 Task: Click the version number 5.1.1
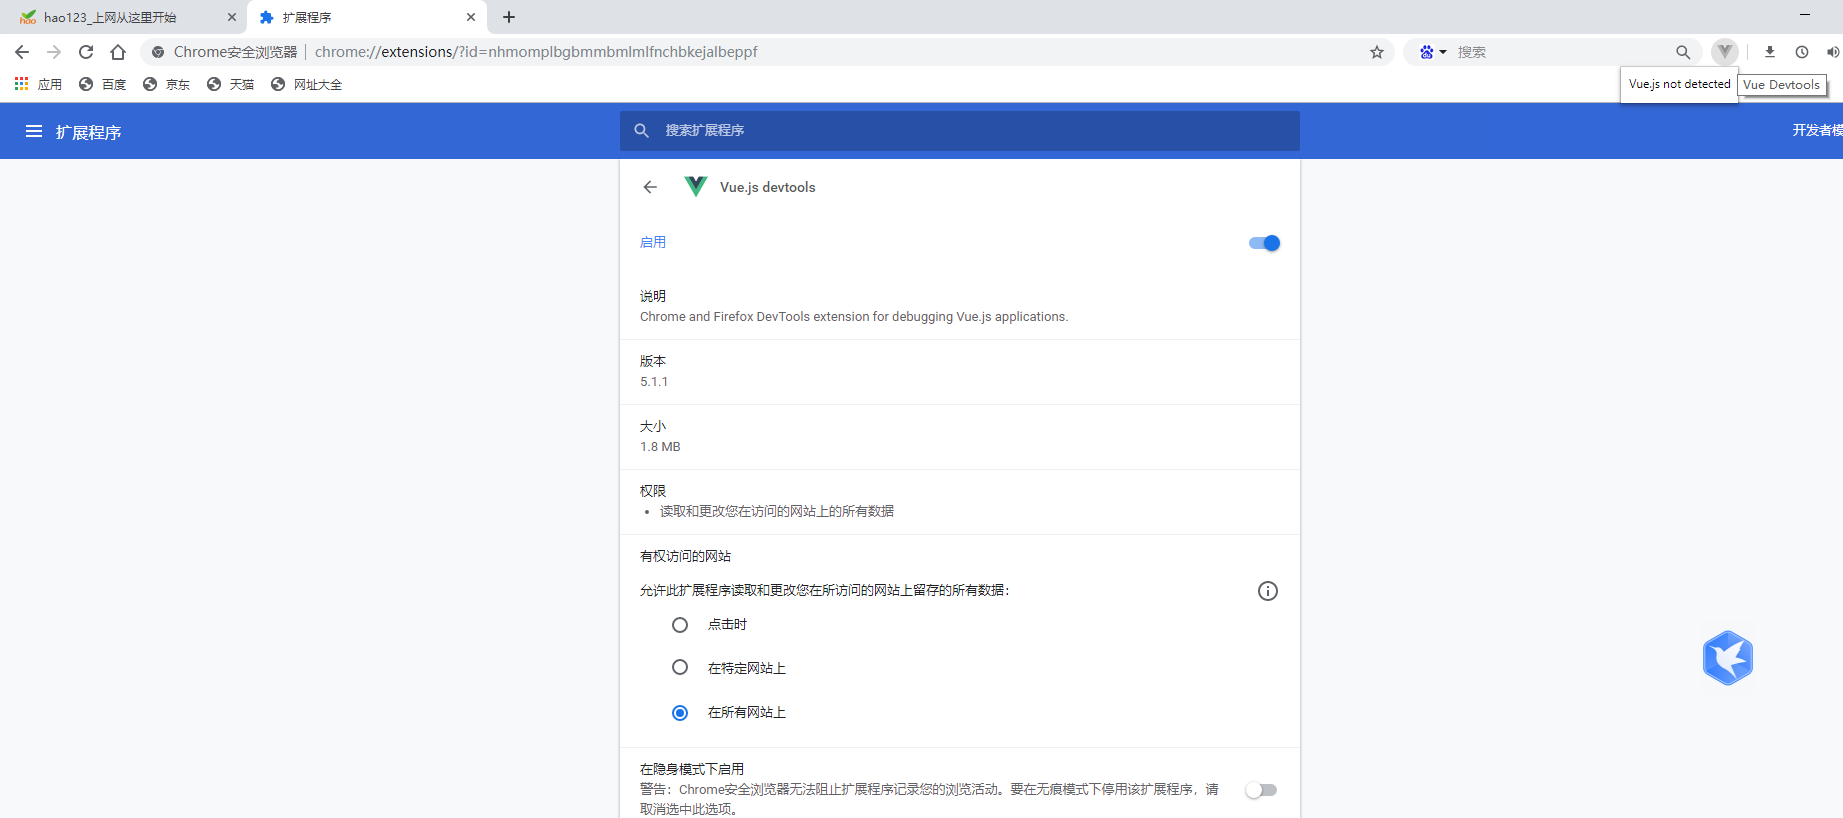click(654, 382)
